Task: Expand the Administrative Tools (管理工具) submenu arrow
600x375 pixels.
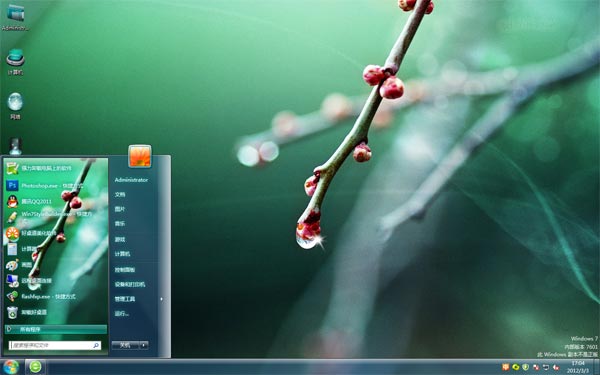Action: point(161,299)
